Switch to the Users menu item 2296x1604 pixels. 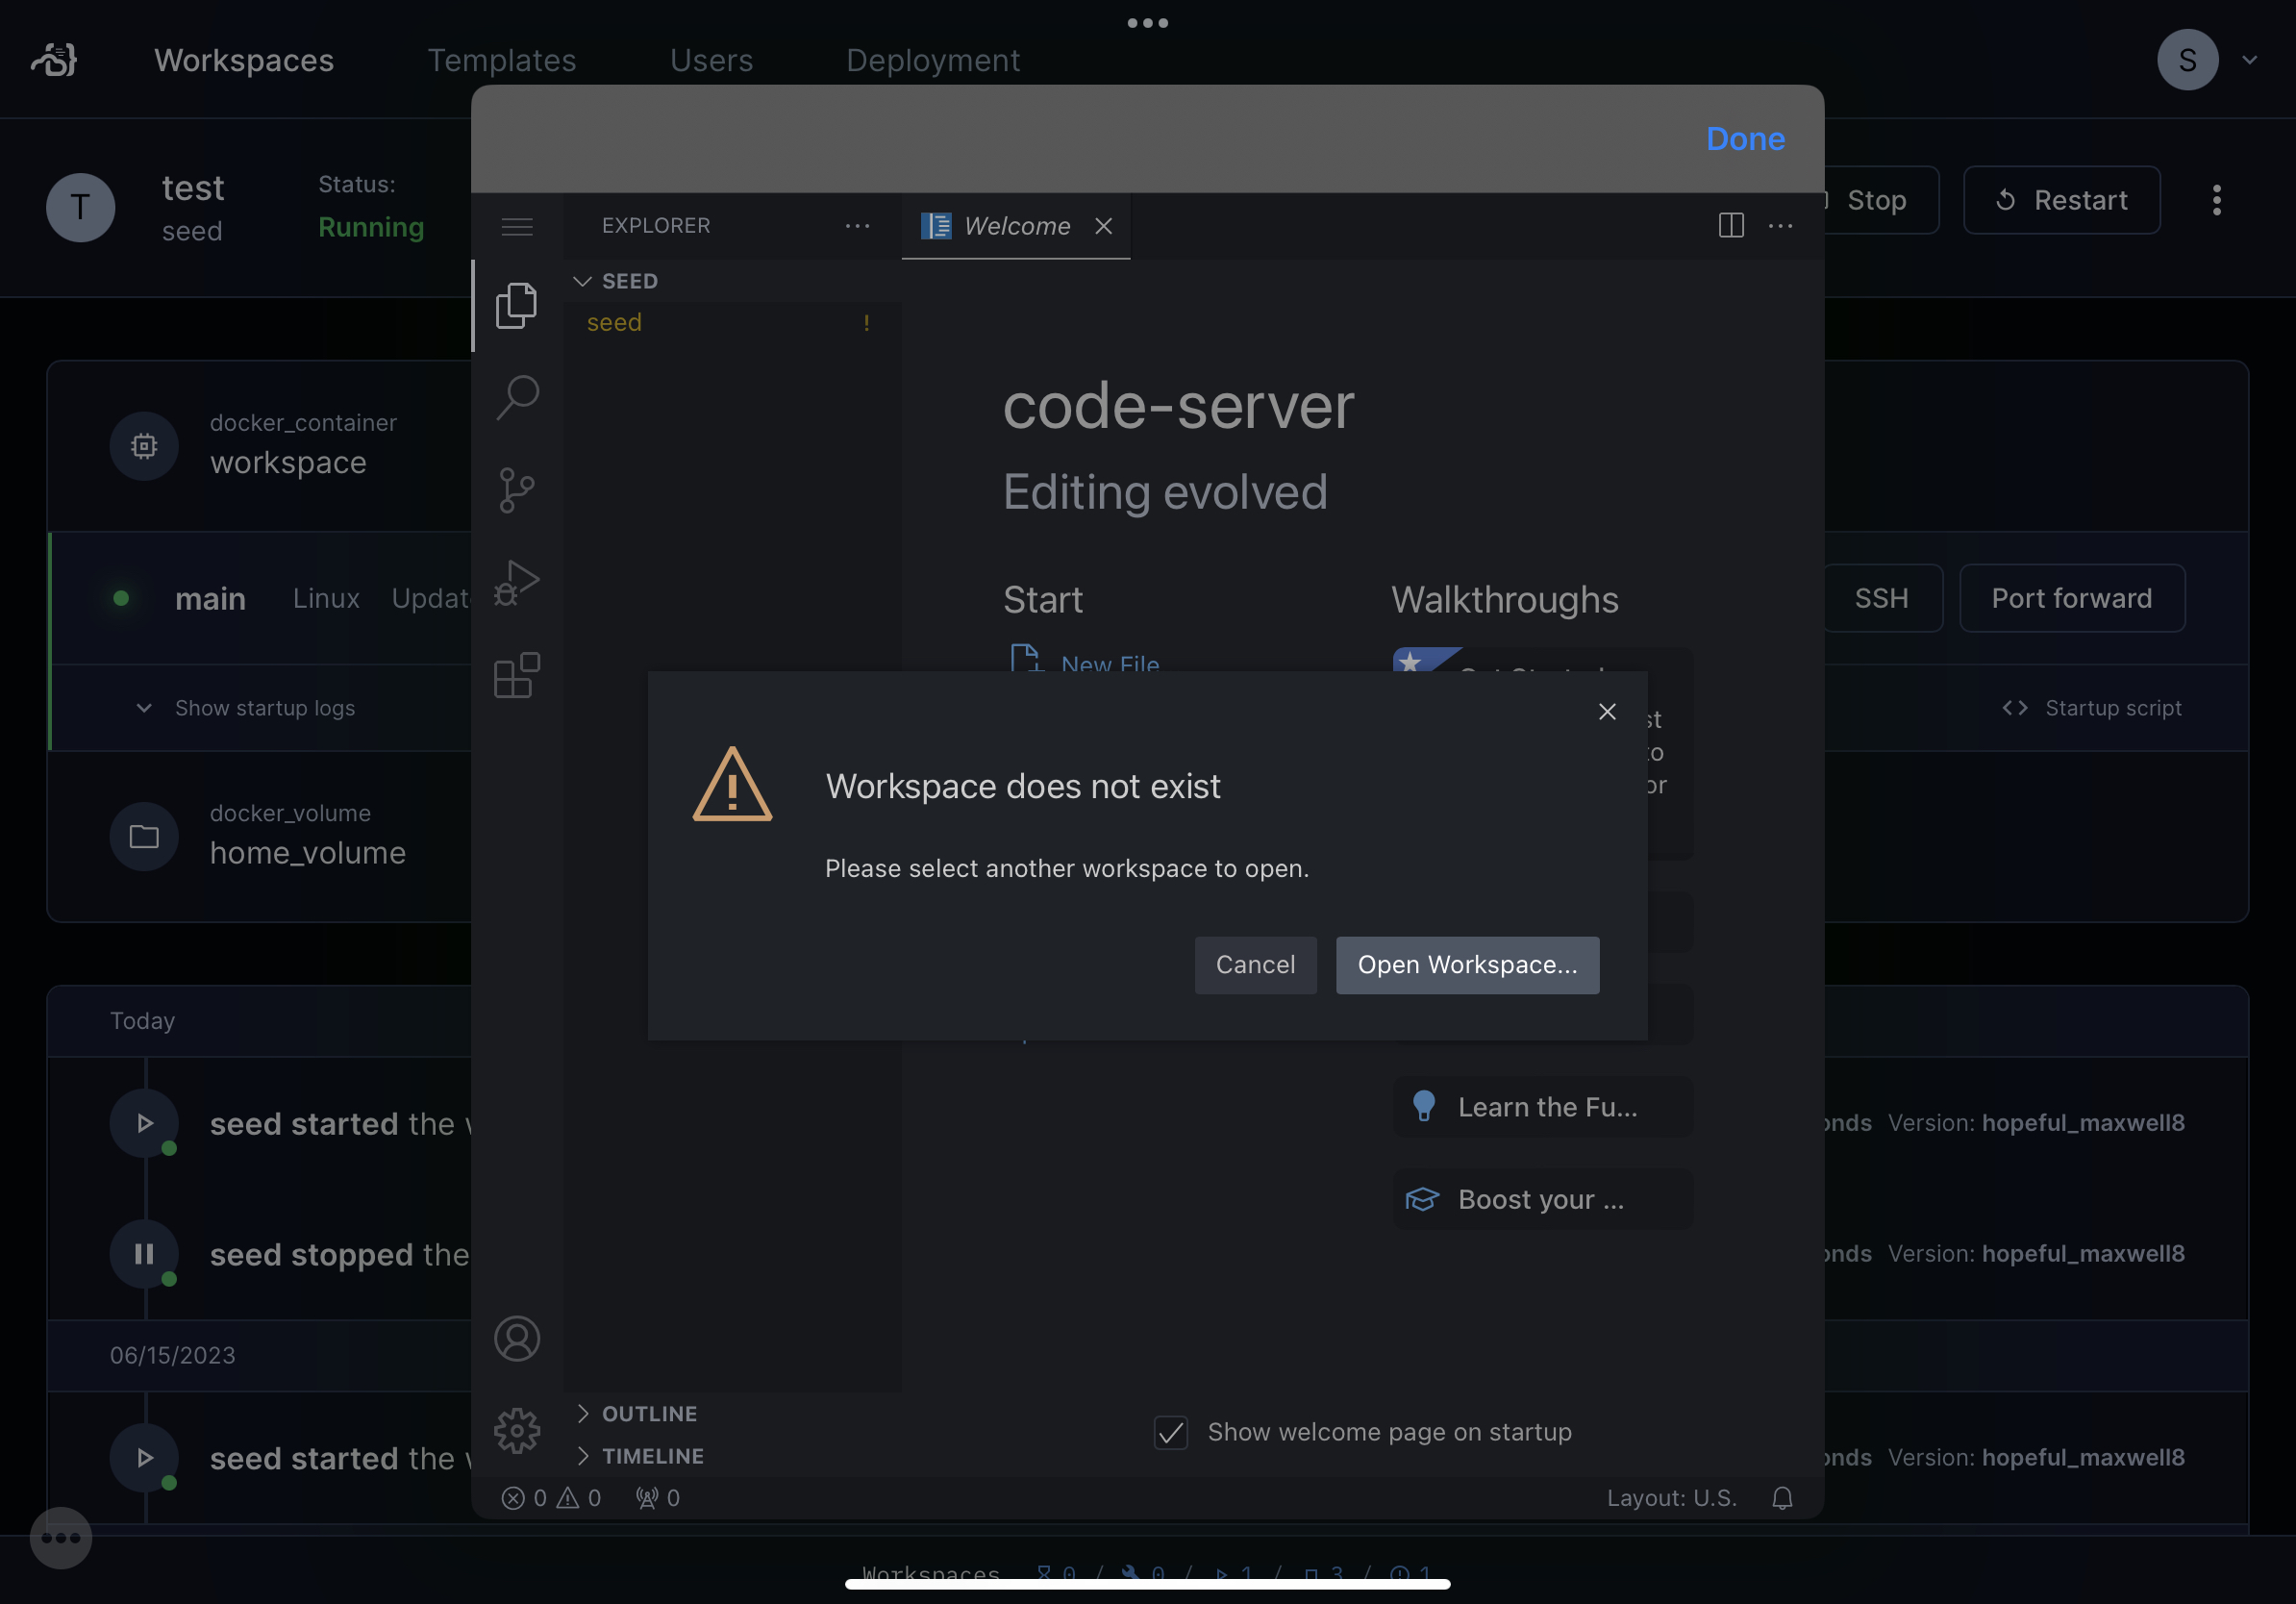pyautogui.click(x=712, y=60)
